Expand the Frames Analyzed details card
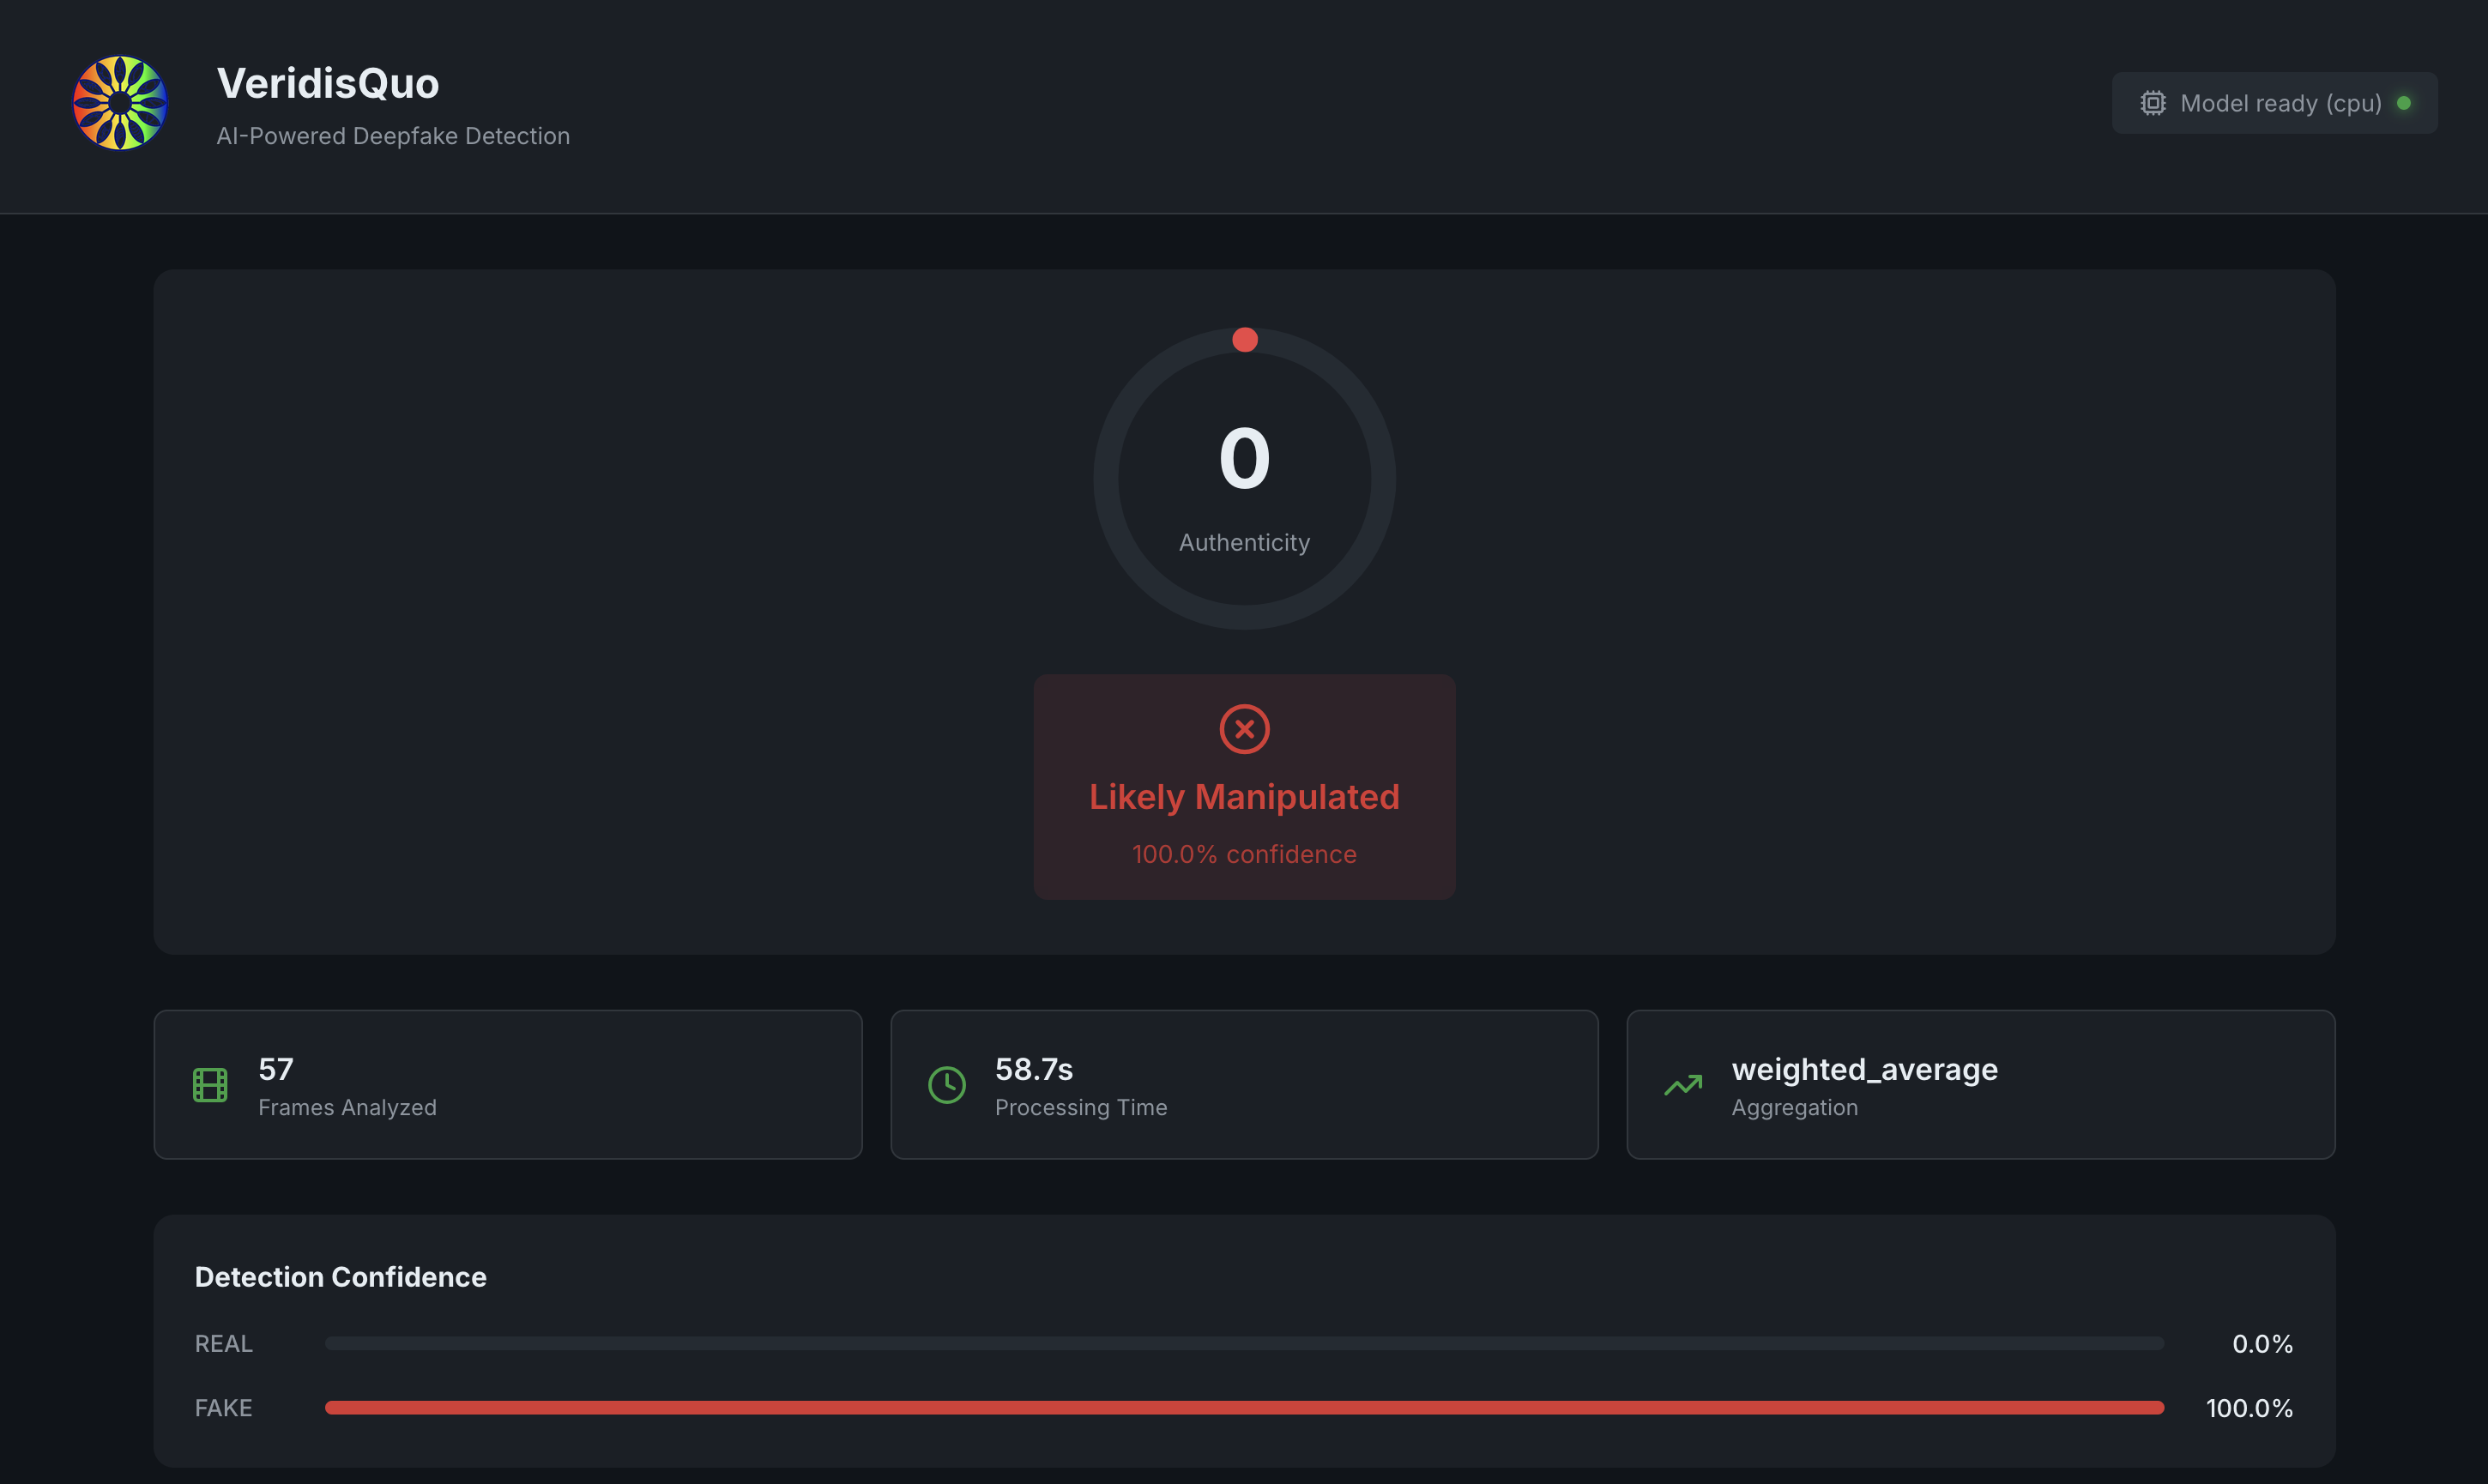 (x=508, y=1084)
